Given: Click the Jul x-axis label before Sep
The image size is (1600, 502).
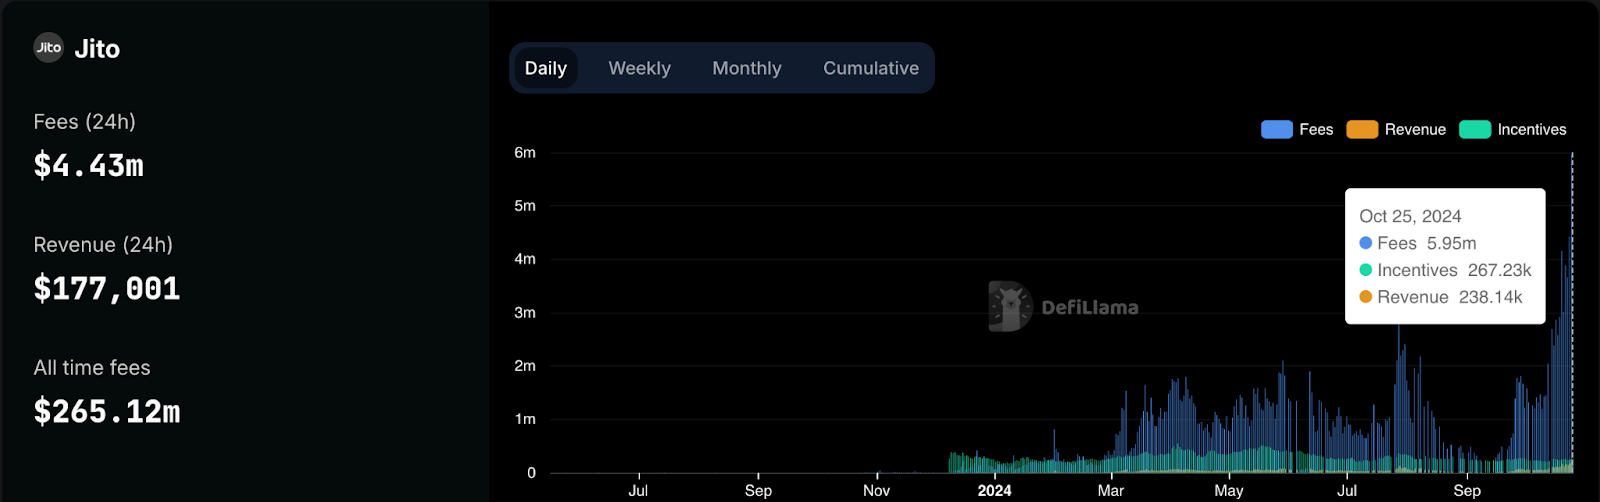Looking at the screenshot, I should pyautogui.click(x=638, y=490).
